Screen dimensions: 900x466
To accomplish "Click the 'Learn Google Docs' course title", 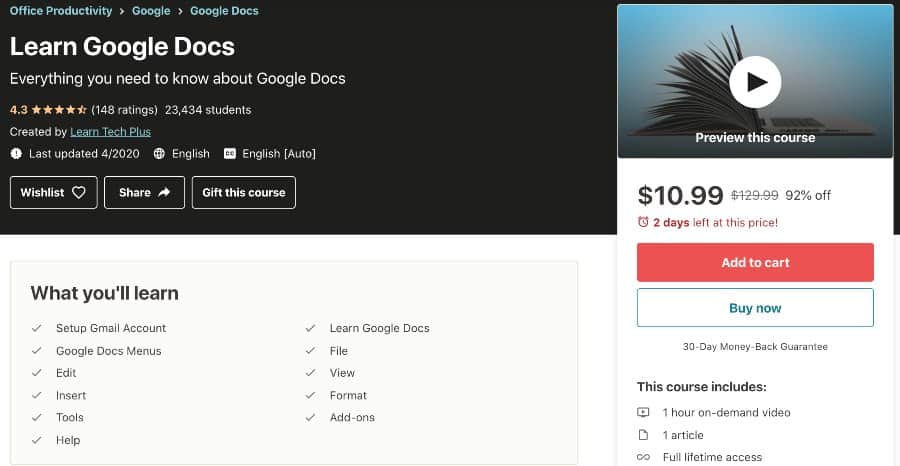I will click(122, 46).
